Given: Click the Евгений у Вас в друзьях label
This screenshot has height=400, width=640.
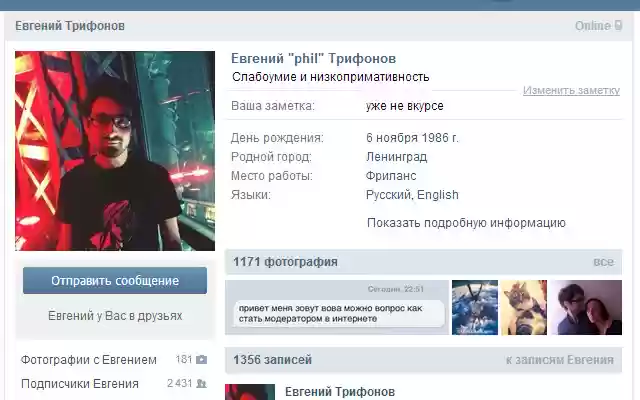Looking at the screenshot, I should tap(115, 316).
